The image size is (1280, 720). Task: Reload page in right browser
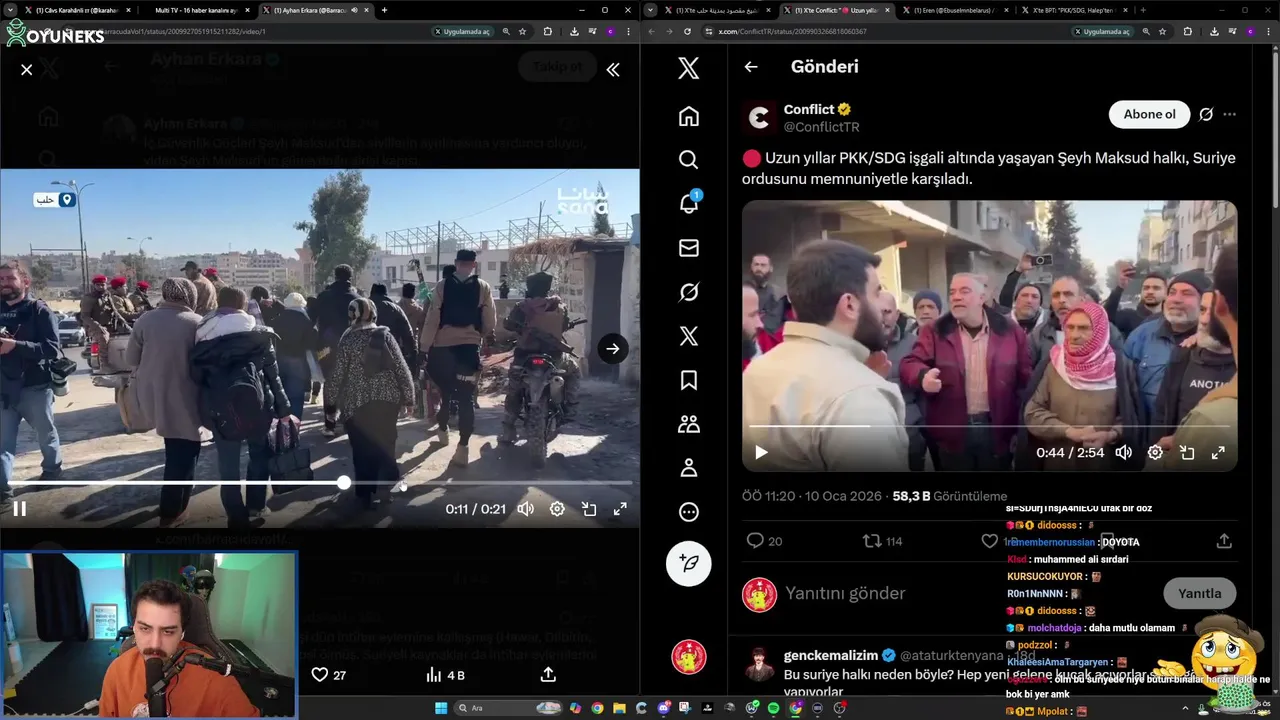pos(688,31)
